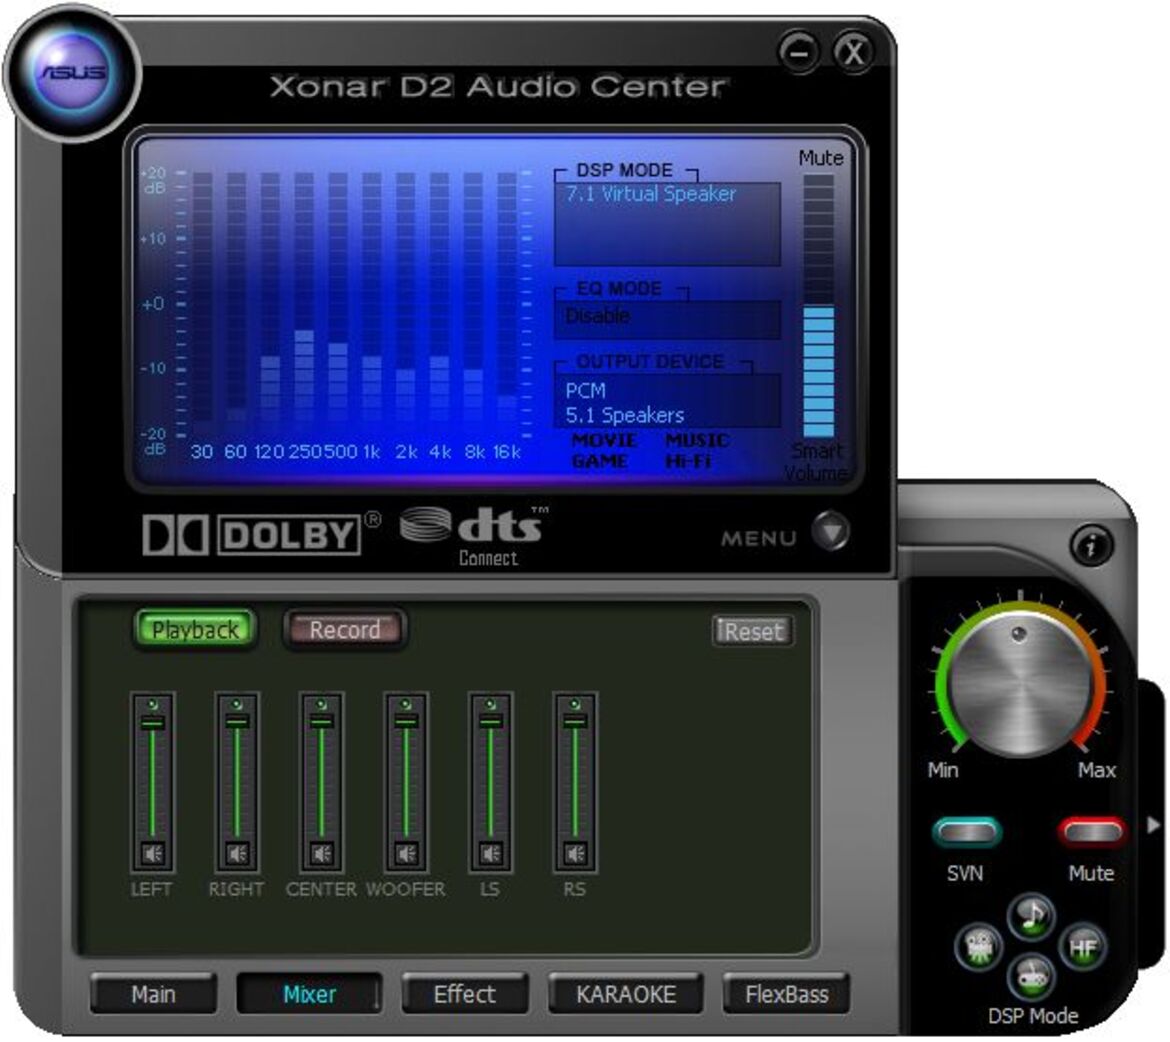This screenshot has width=1170, height=1042.
Task: Click the DTS Connect logo
Action: tap(474, 536)
